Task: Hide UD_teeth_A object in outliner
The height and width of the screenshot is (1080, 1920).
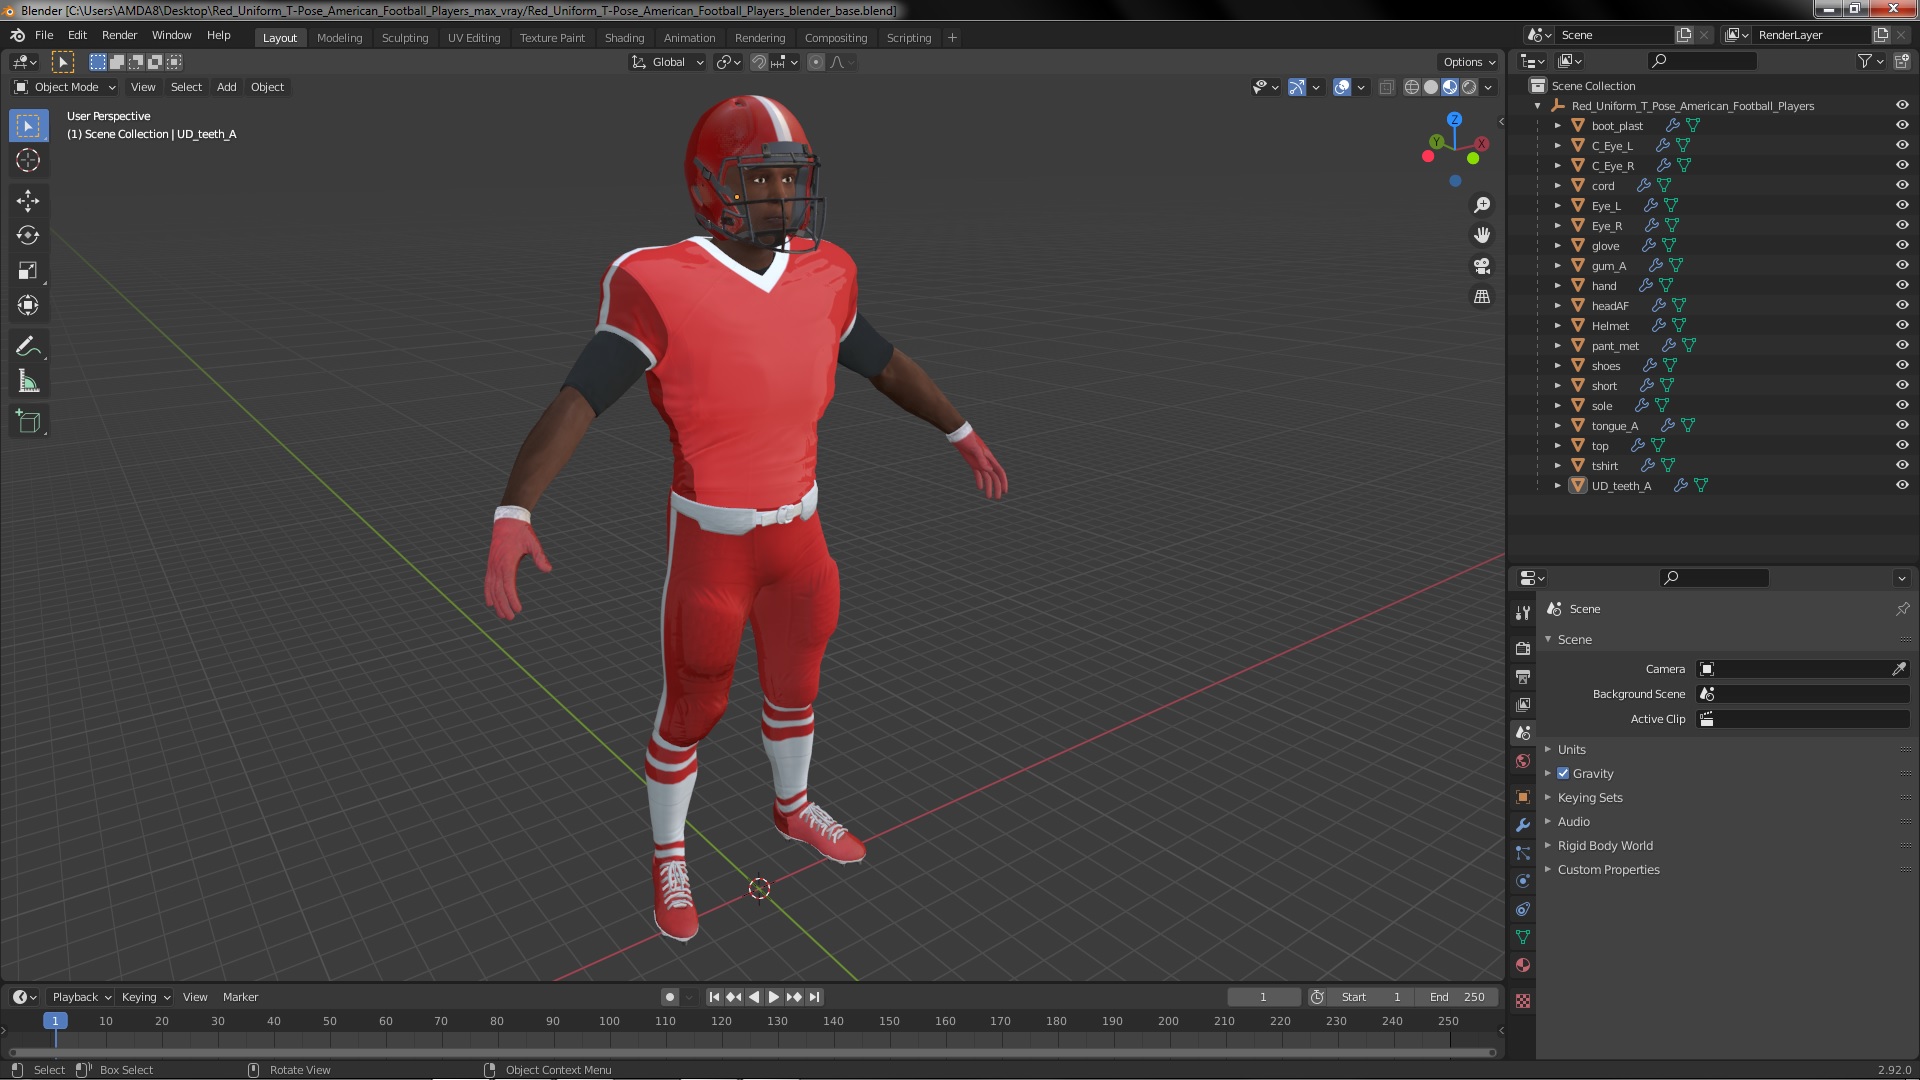Action: click(1902, 485)
